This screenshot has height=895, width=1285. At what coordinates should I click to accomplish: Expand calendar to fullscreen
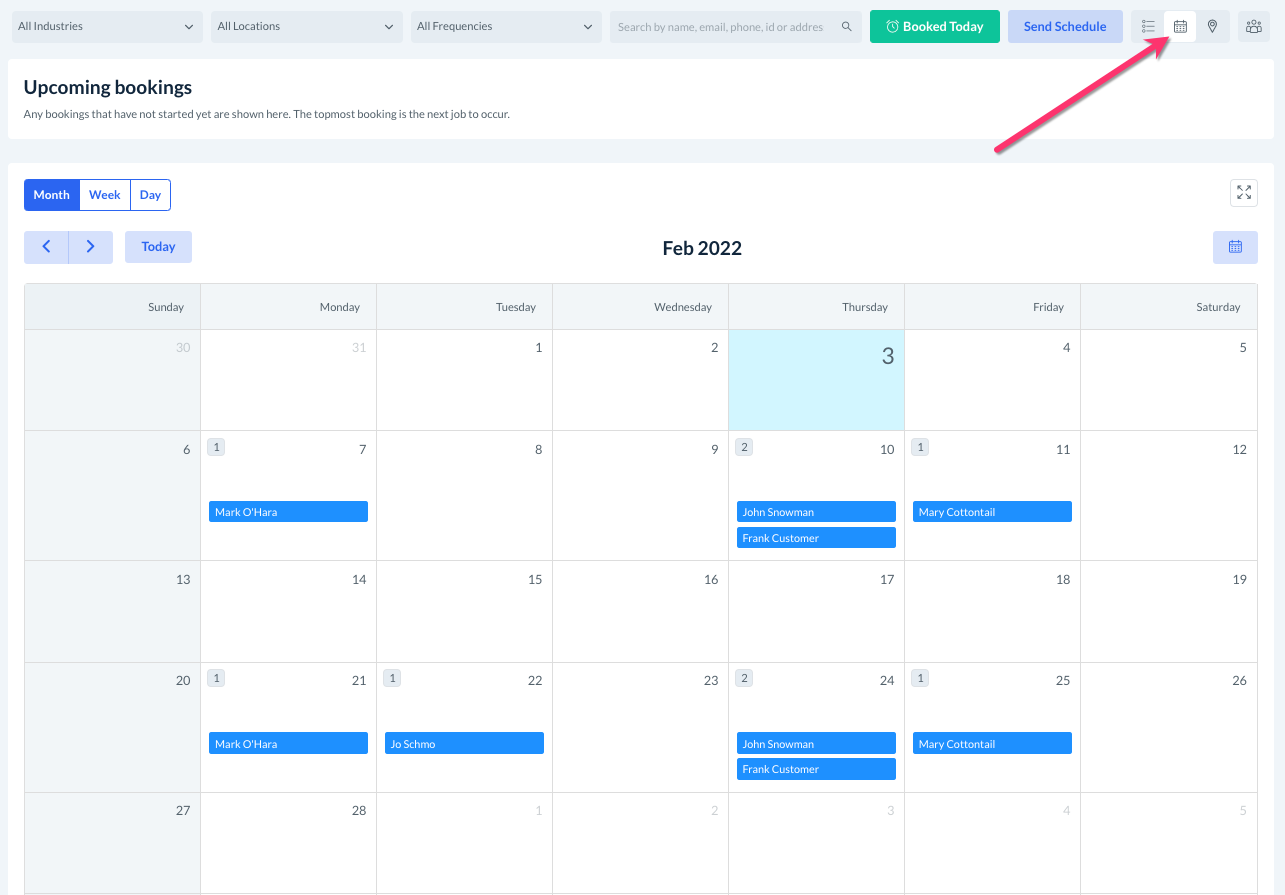coord(1244,193)
